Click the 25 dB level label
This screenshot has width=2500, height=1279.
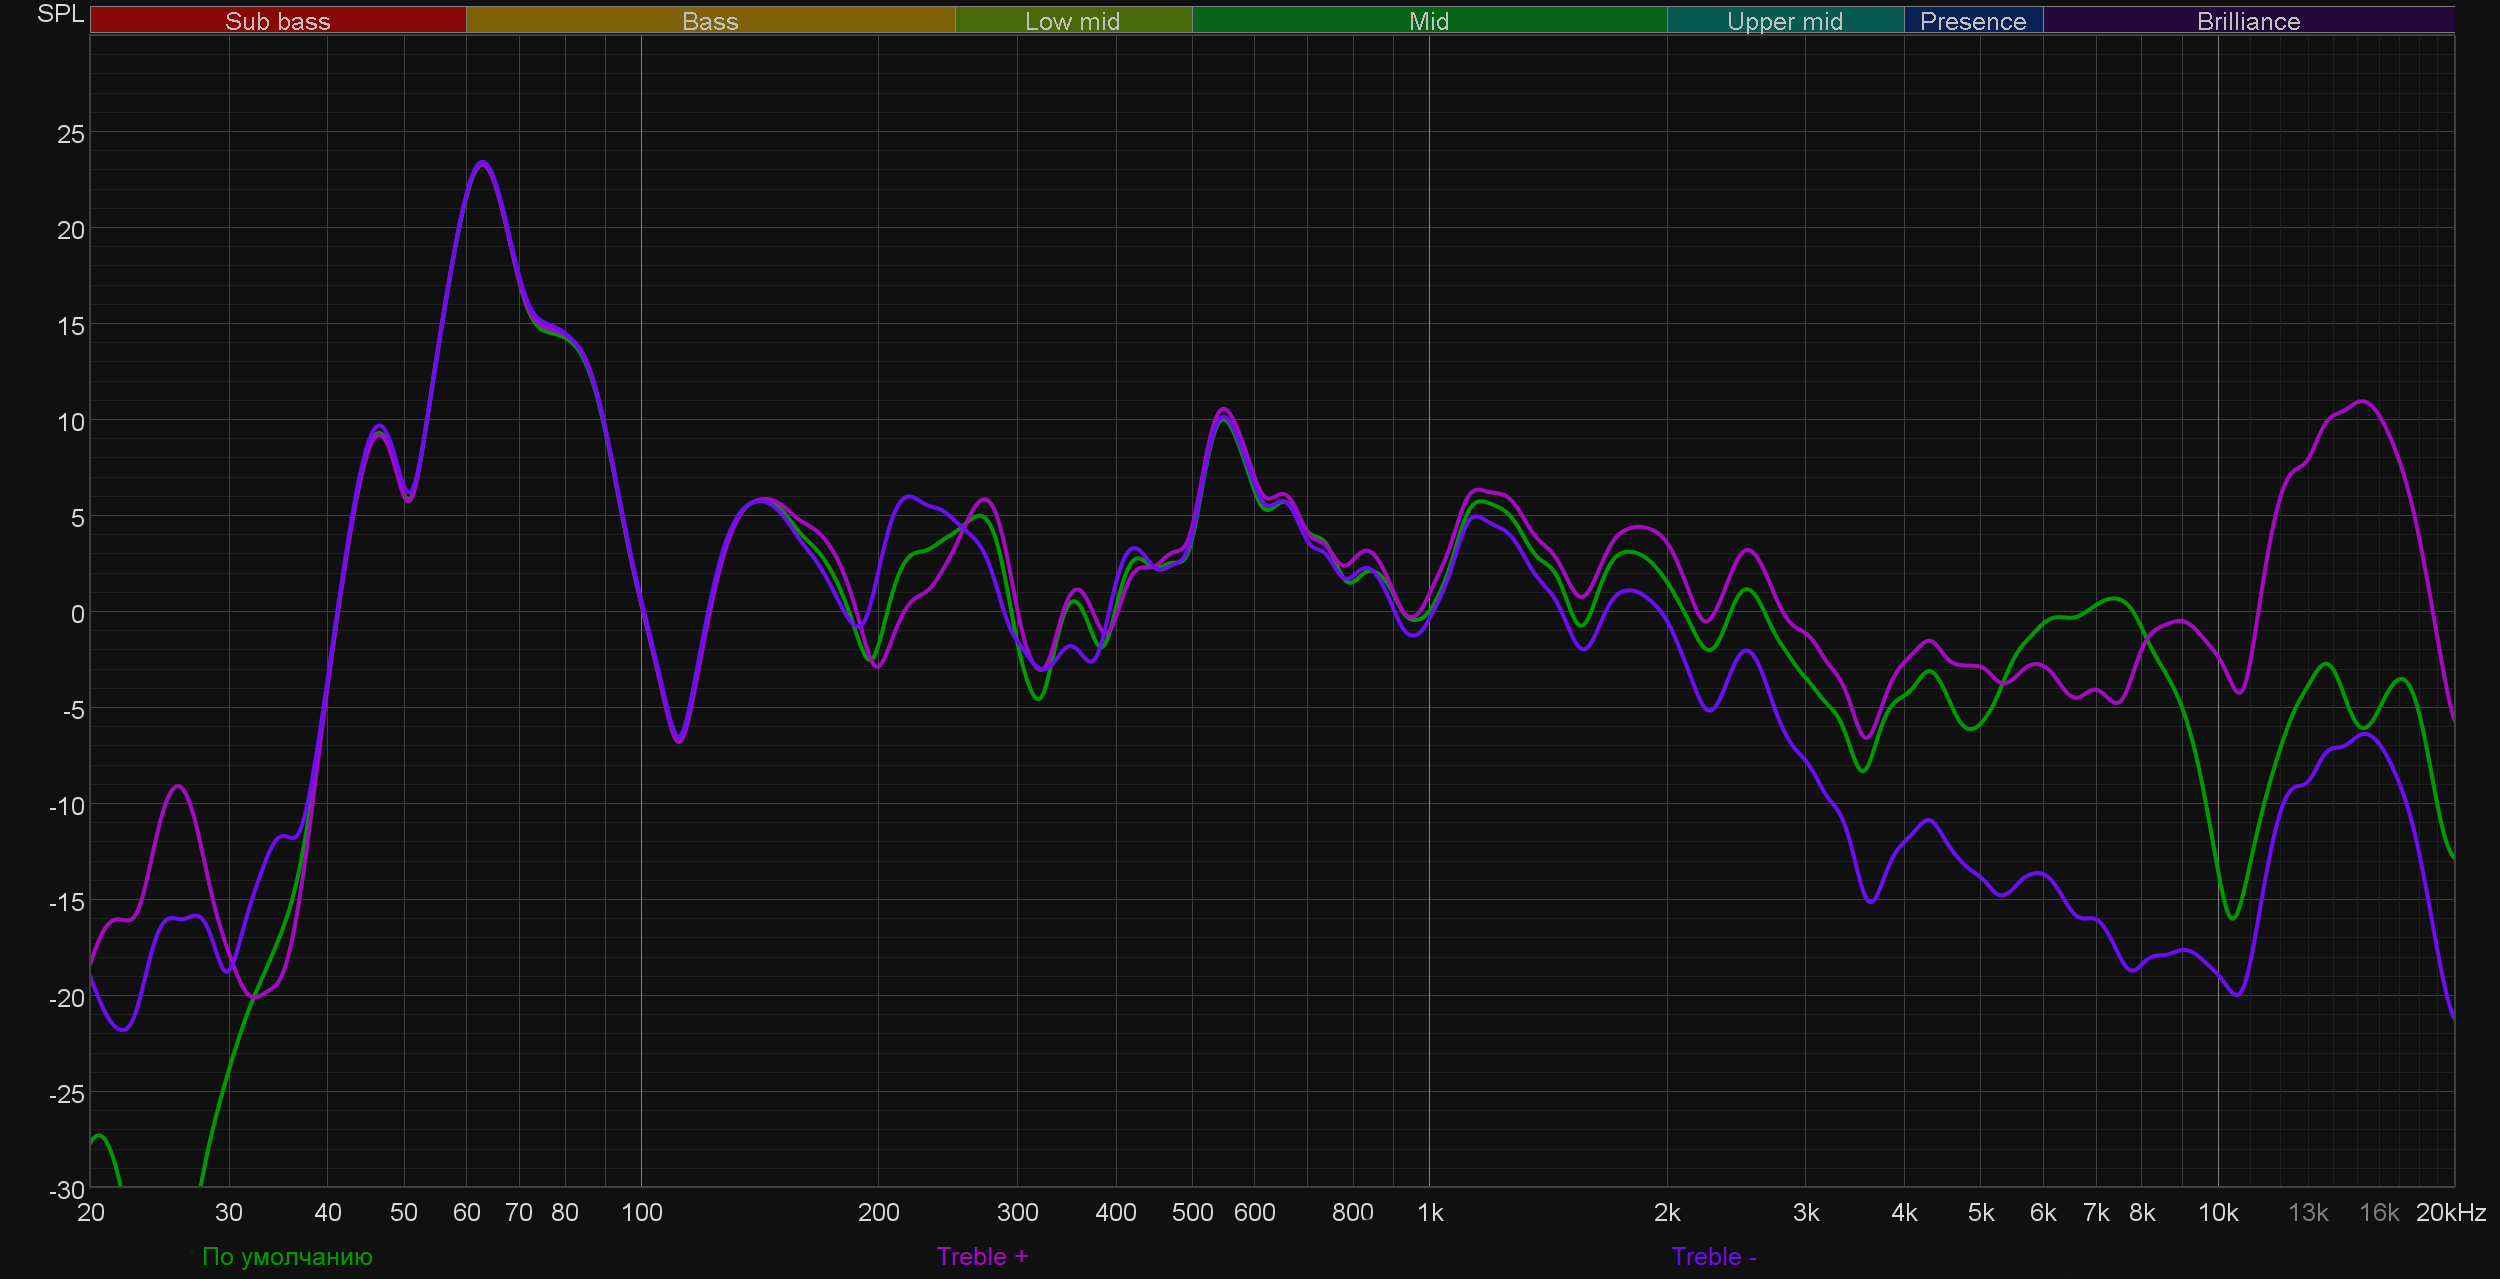(70, 134)
